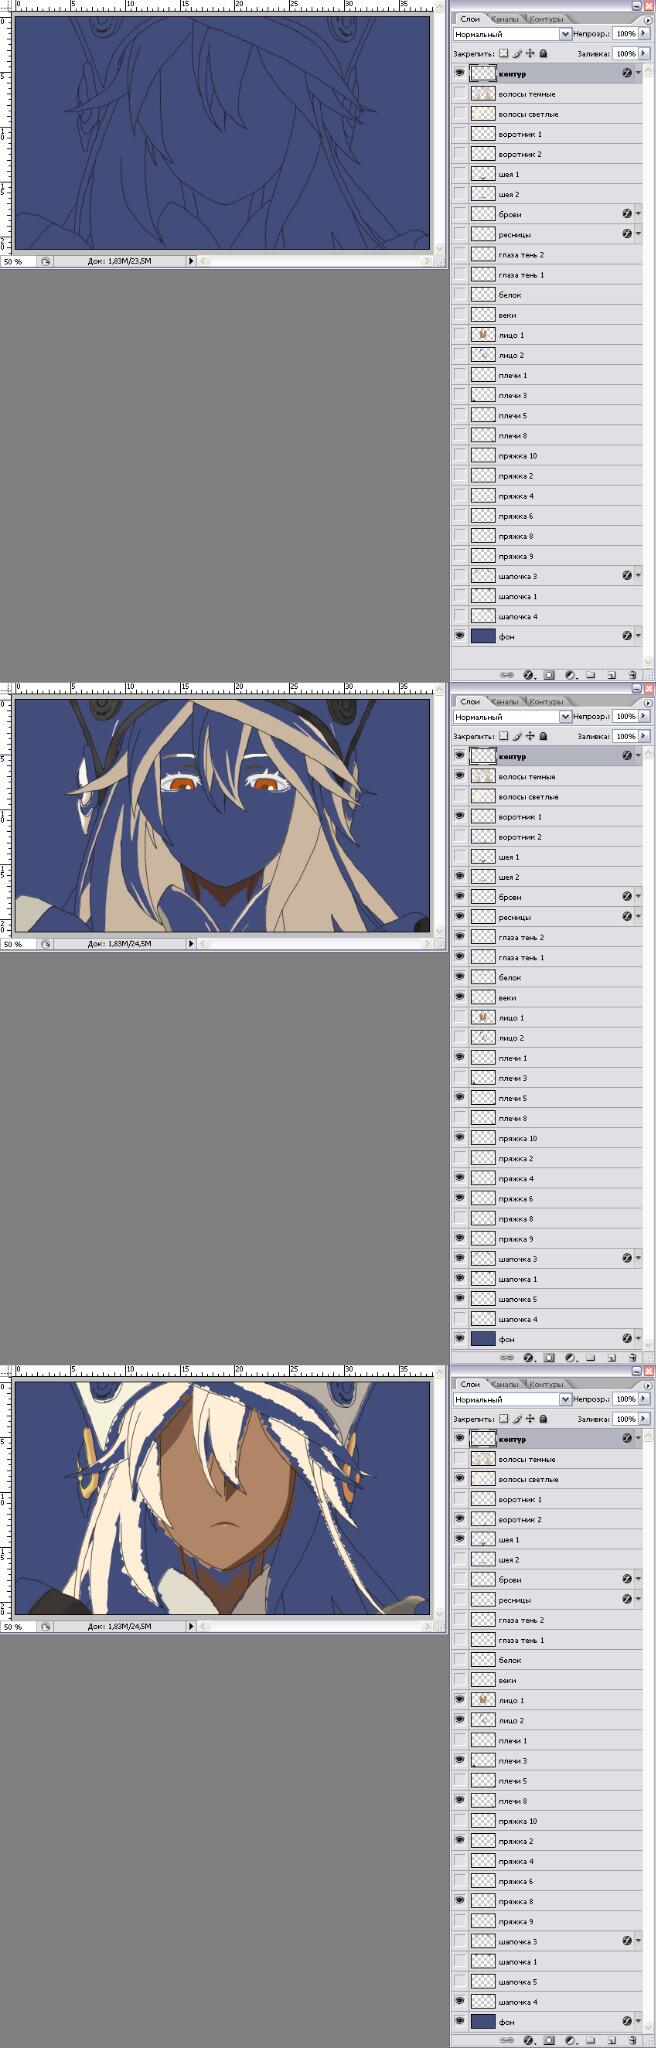The width and height of the screenshot is (656, 2048).
Task: Open Нормальный blend mode dropdown, outline-only document's panel
Action: 565,34
